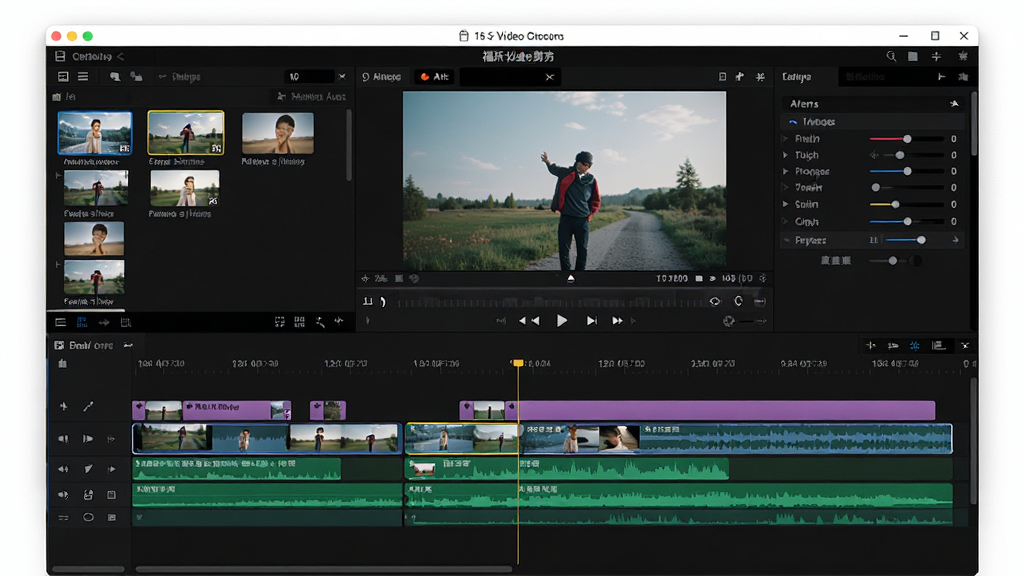Viewport: 1024px width, 576px height.
Task: Click the step-back double-arrow transport button
Action: pos(529,321)
